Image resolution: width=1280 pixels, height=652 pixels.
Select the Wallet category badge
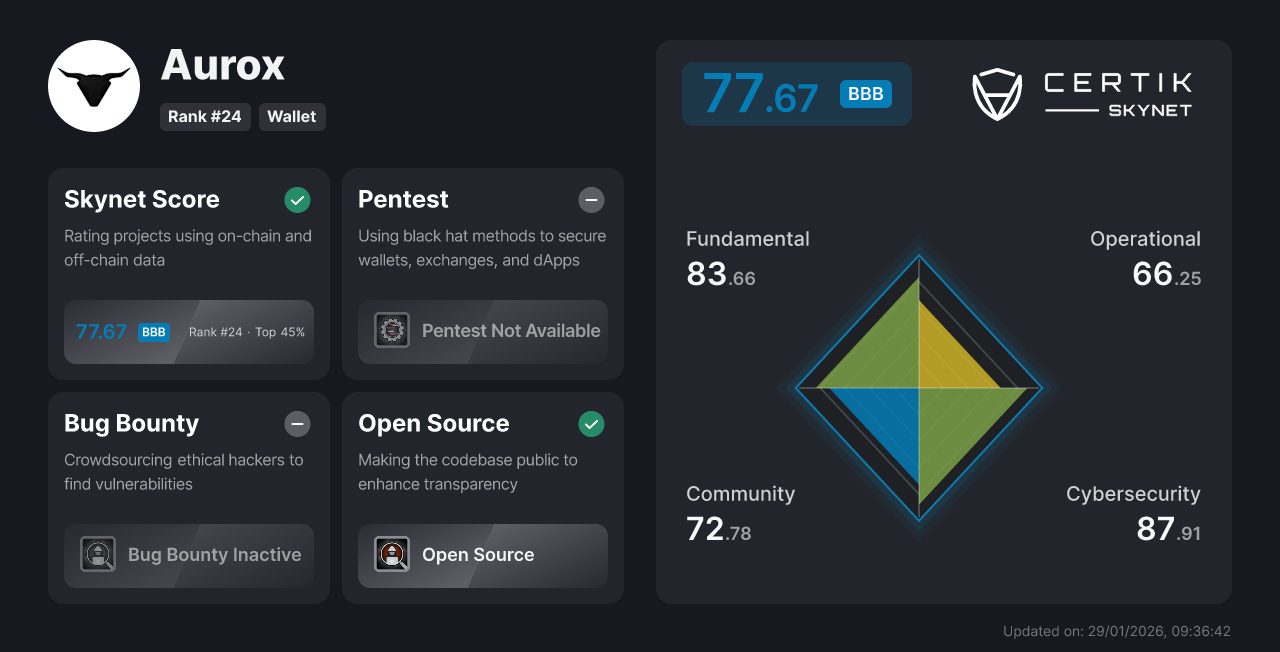click(x=292, y=116)
